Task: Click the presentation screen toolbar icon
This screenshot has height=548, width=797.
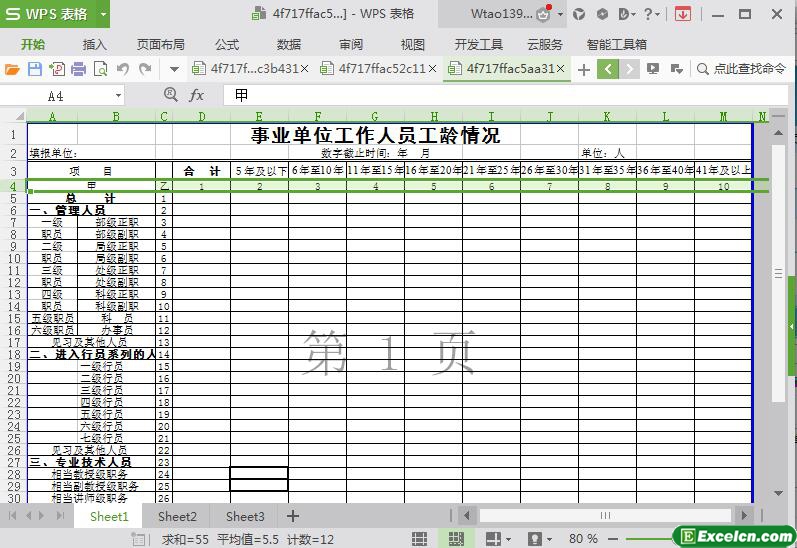Action: point(653,69)
